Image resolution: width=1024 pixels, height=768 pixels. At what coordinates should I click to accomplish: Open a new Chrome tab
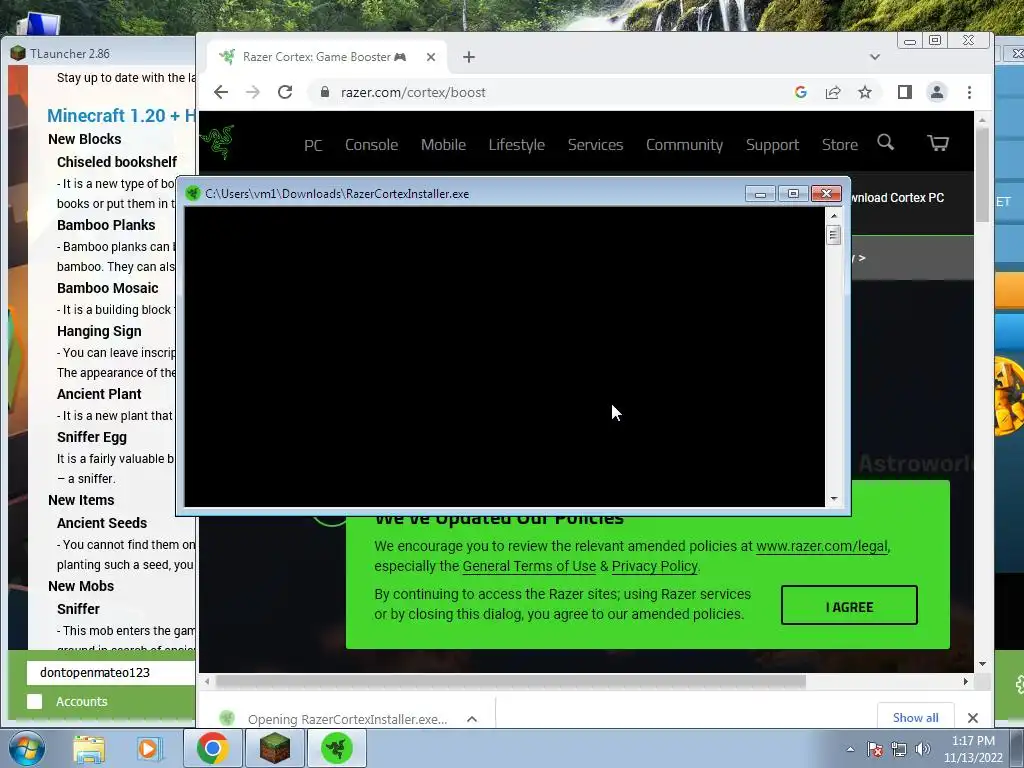click(468, 57)
